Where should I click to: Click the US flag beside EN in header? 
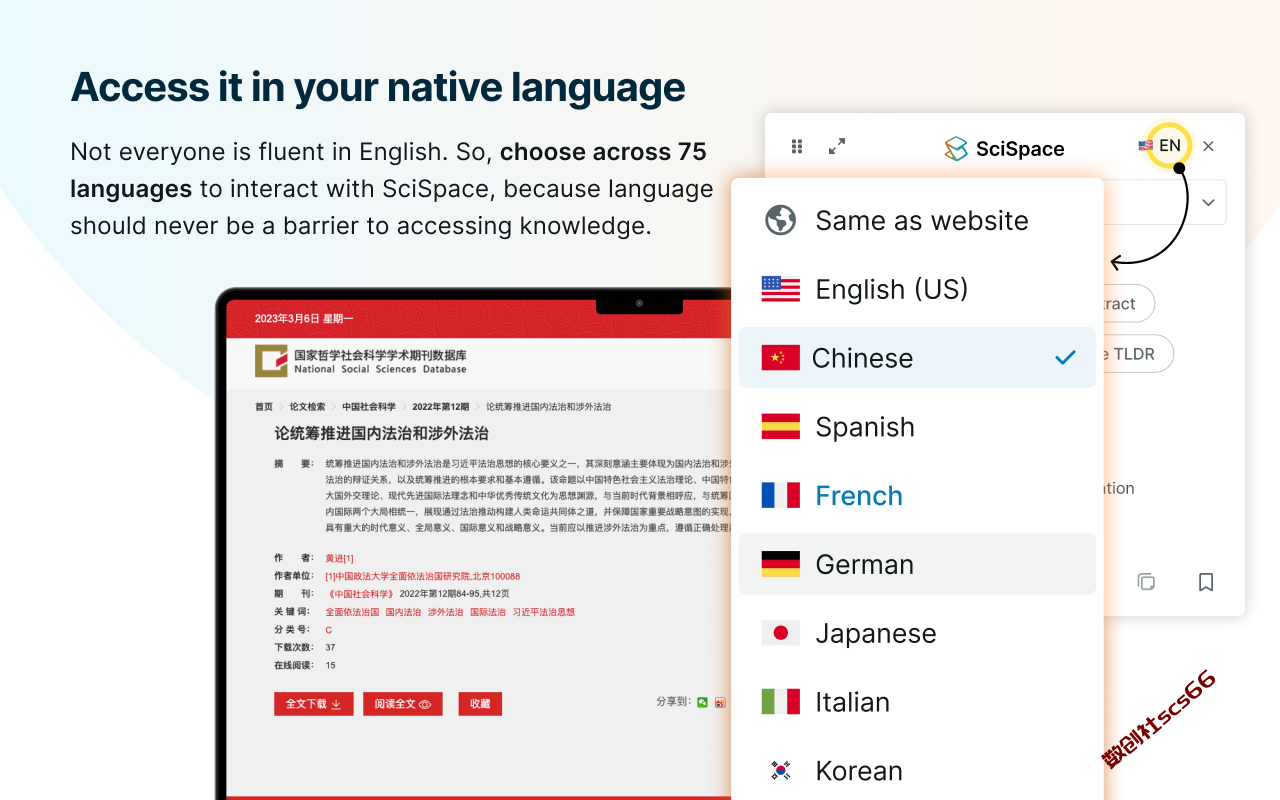pyautogui.click(x=1146, y=146)
